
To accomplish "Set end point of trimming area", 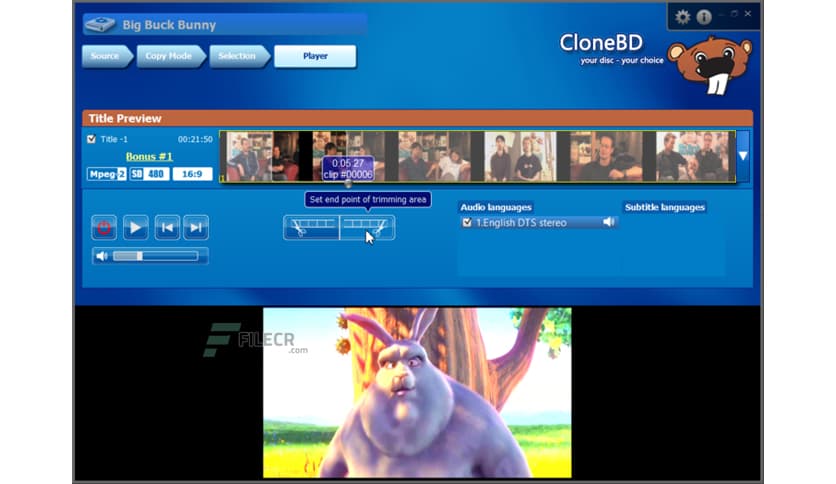I will tap(367, 228).
